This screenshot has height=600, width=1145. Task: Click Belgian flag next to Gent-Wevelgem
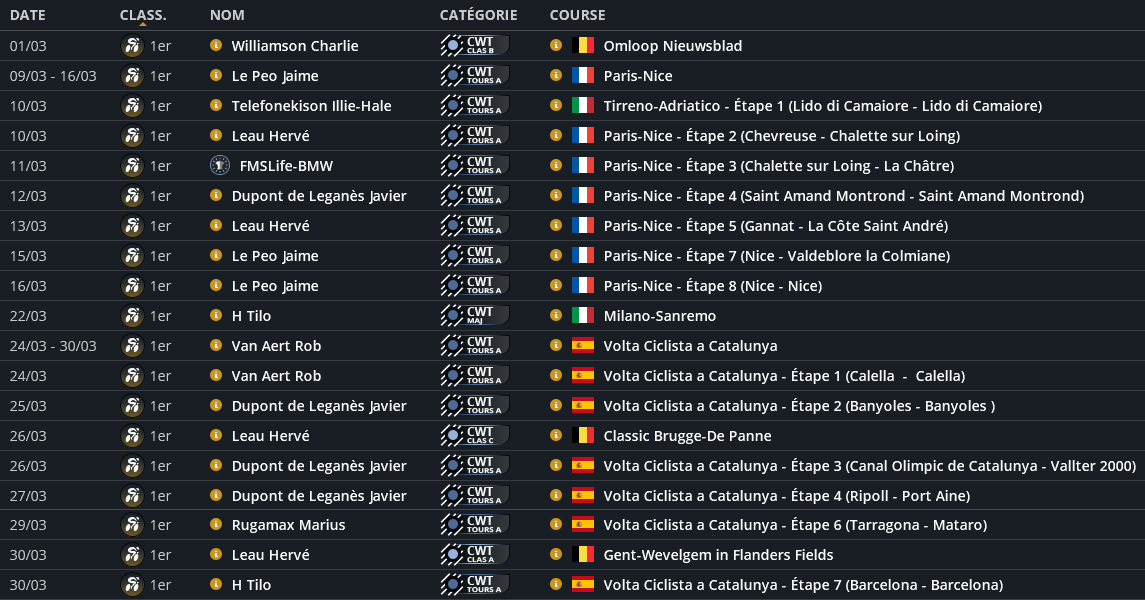point(582,555)
